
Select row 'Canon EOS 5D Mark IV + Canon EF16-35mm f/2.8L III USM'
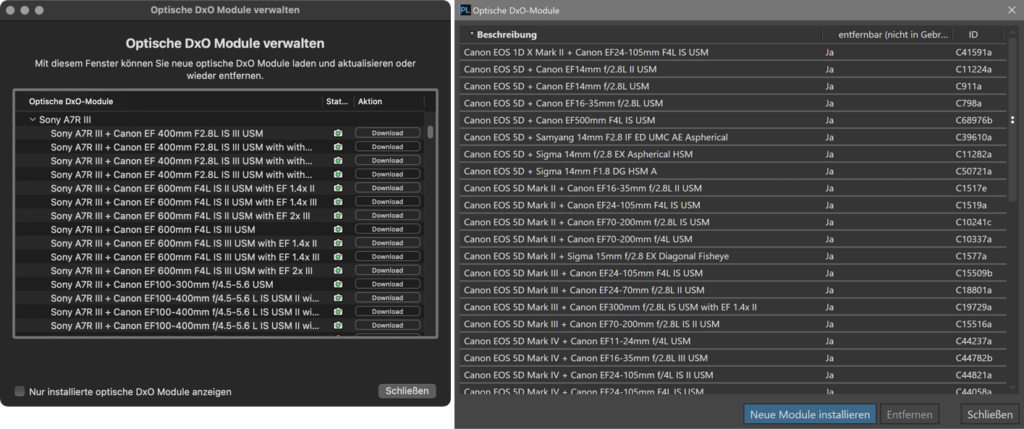click(734, 358)
